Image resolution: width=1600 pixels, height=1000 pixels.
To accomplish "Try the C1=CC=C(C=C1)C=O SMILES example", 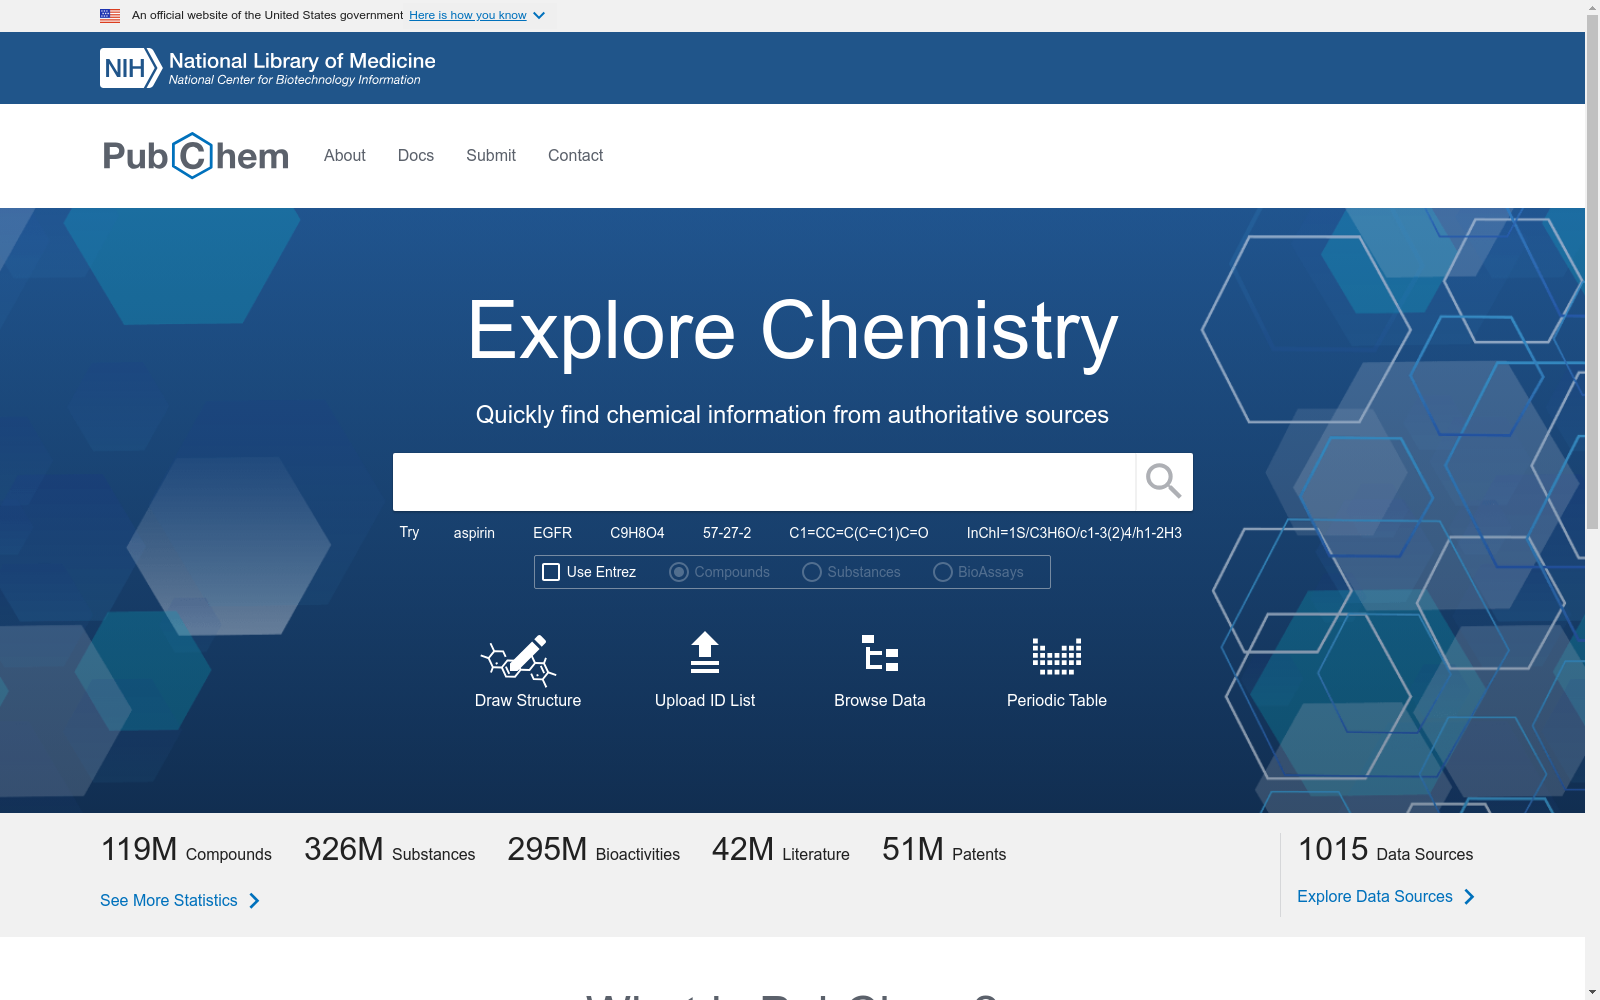I will [x=859, y=533].
